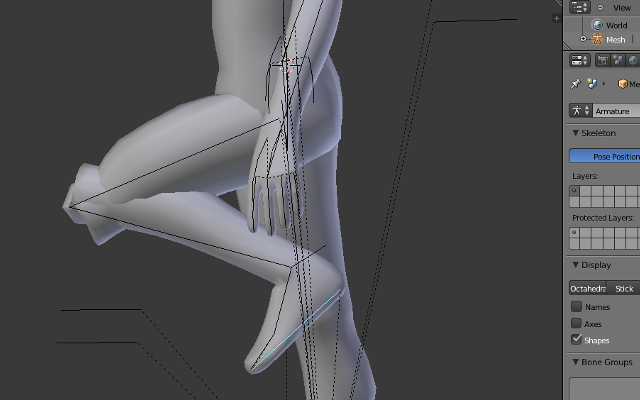Open the properties editor type selector
The height and width of the screenshot is (400, 640).
pyautogui.click(x=580, y=61)
